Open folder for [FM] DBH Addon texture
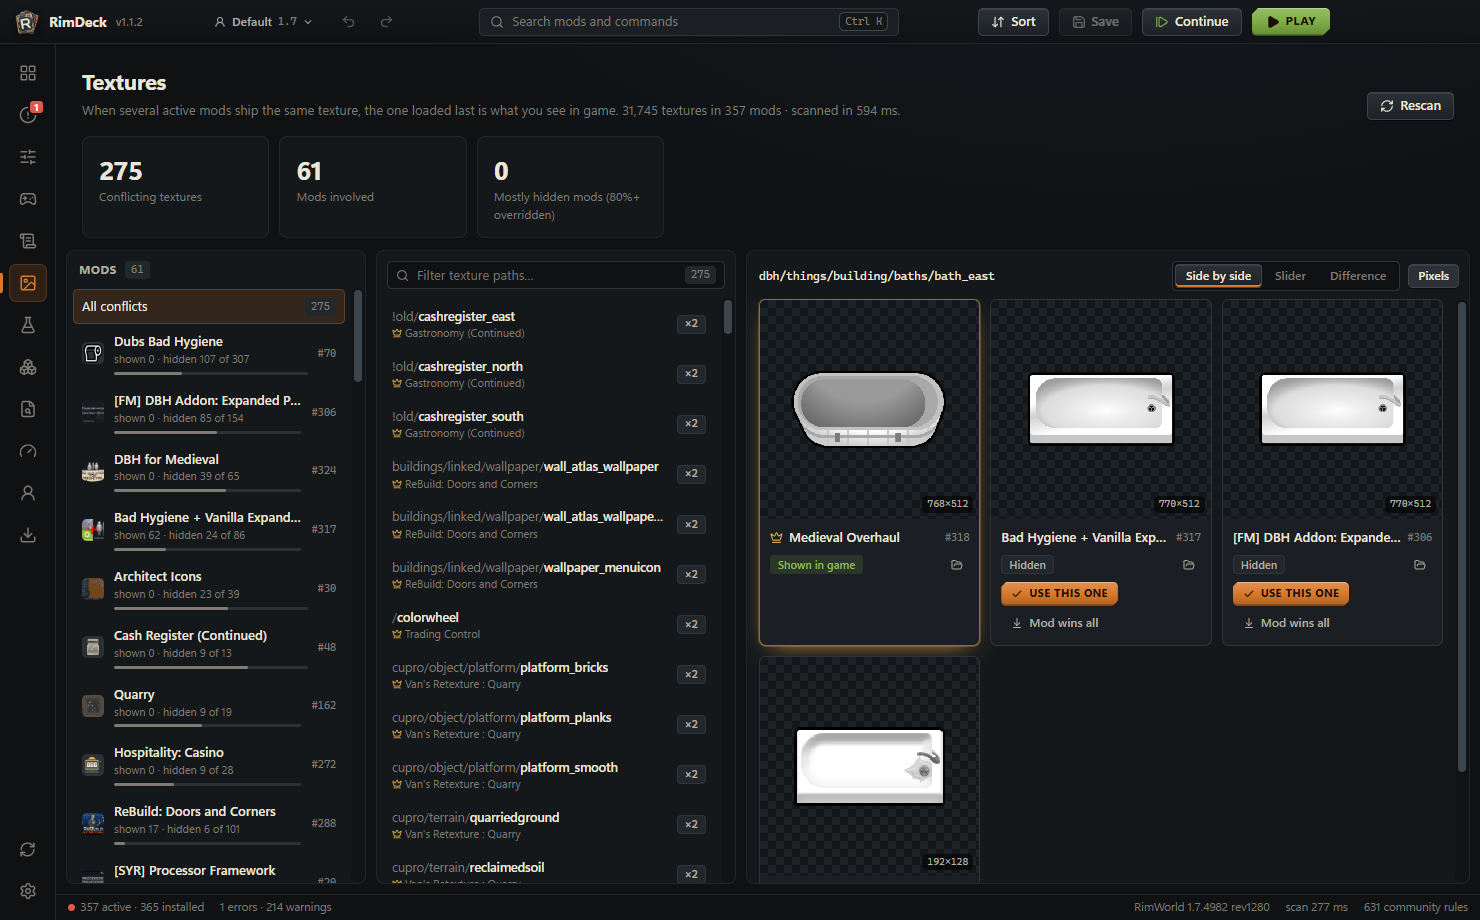 click(x=1420, y=565)
